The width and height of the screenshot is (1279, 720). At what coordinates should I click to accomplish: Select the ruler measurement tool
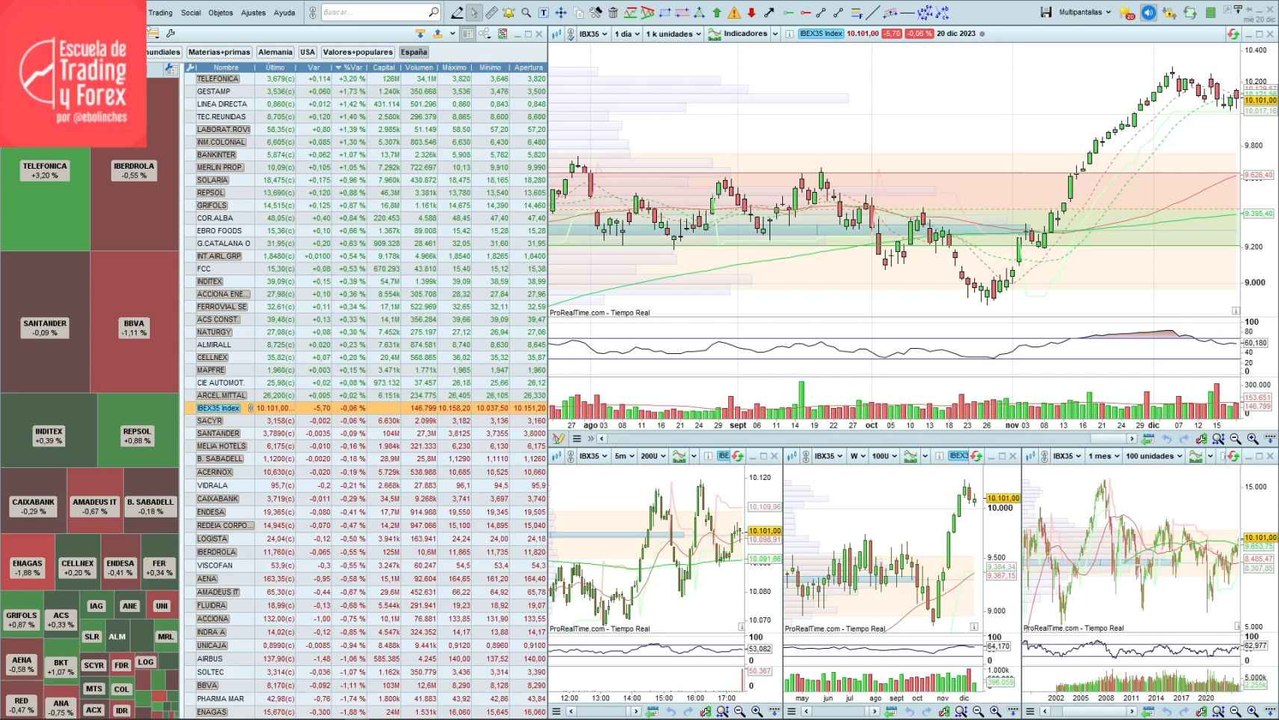492,13
